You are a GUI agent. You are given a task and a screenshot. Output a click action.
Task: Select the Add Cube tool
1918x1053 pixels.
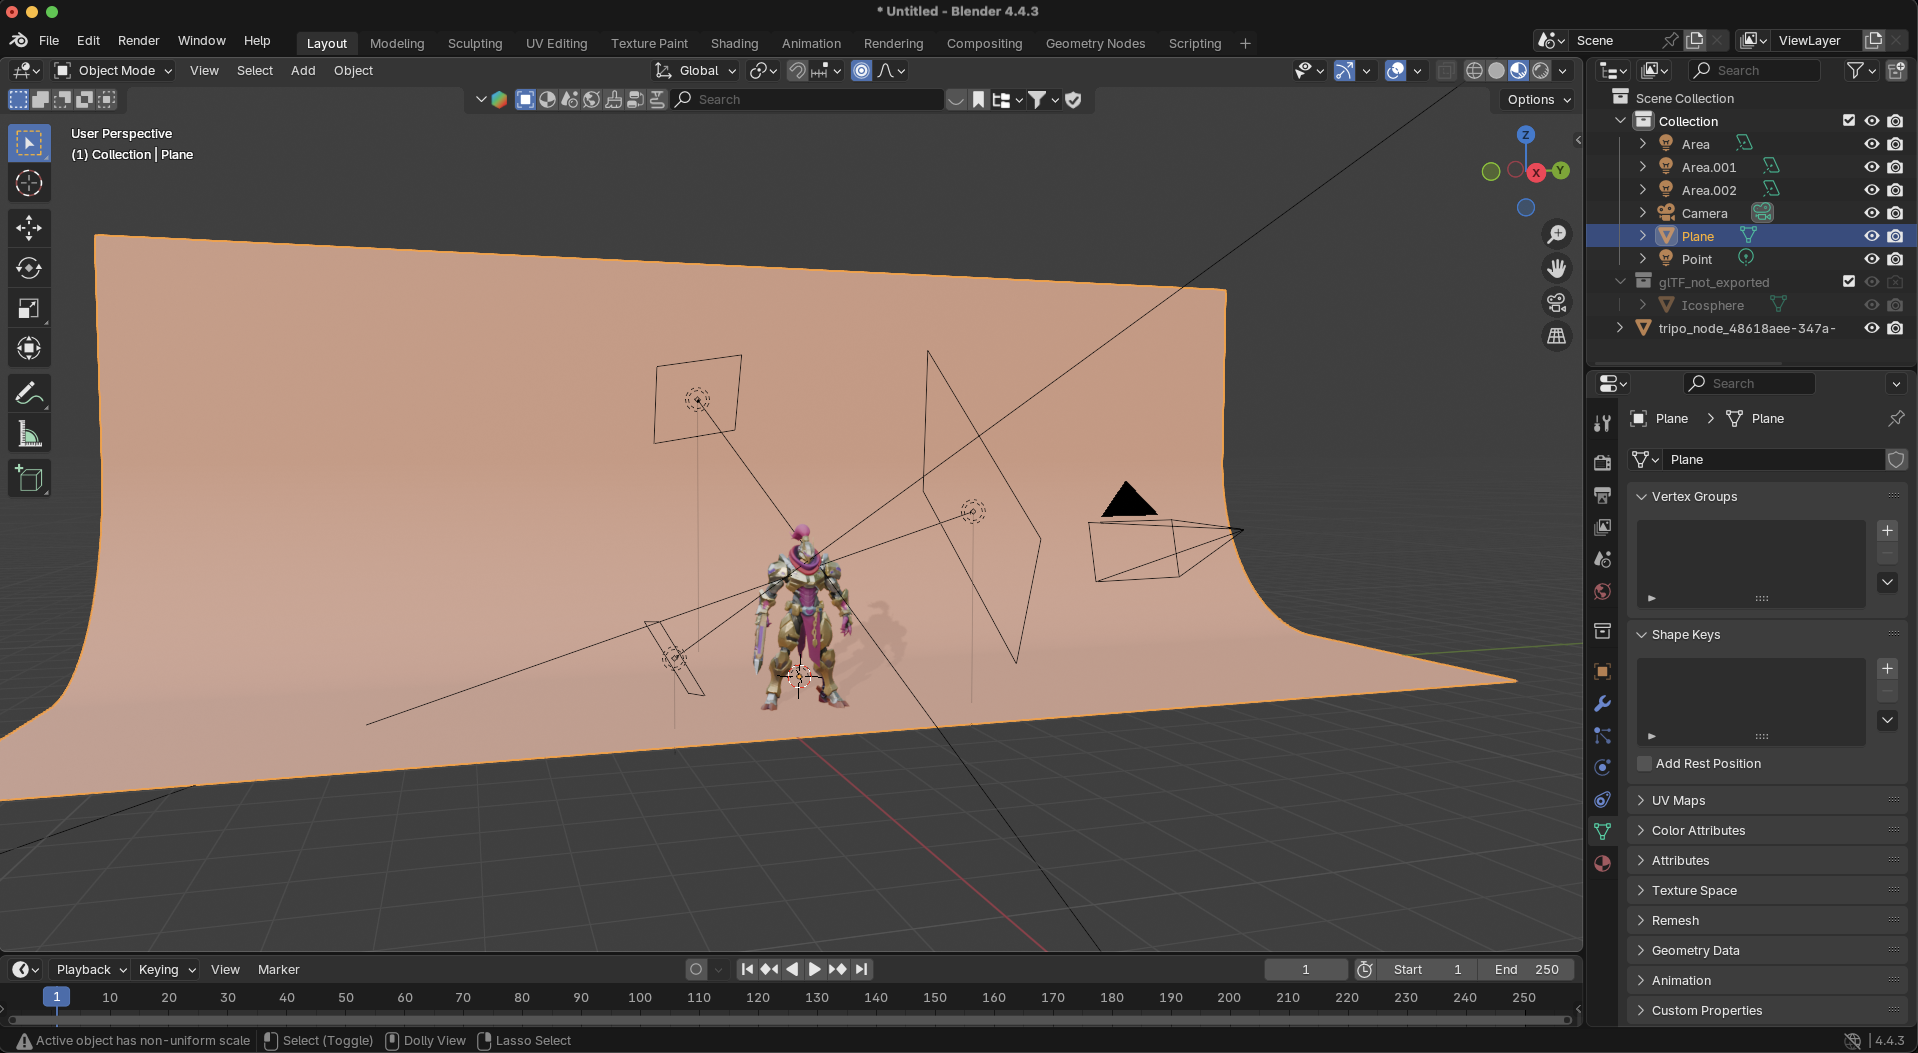pos(29,478)
